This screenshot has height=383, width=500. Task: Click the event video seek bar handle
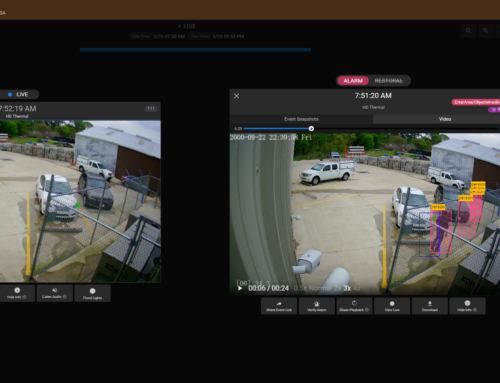click(x=311, y=129)
